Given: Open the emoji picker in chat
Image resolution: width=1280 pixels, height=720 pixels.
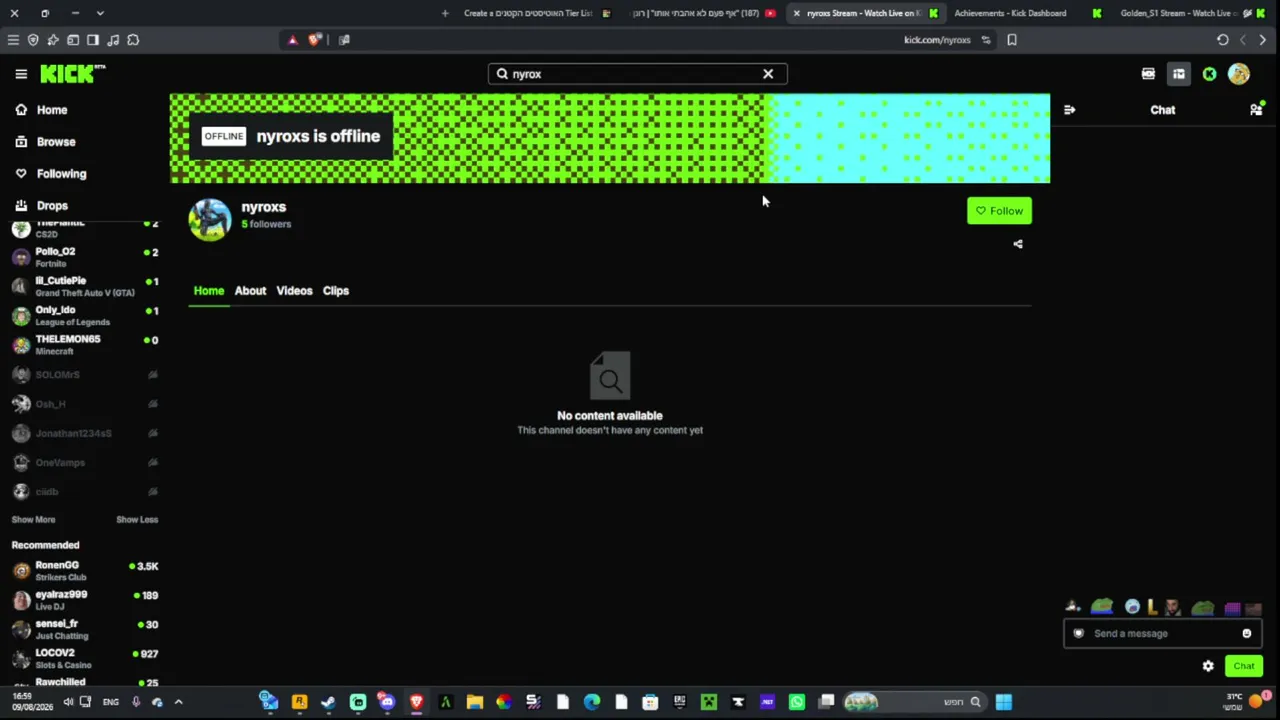Looking at the screenshot, I should click(x=1247, y=633).
